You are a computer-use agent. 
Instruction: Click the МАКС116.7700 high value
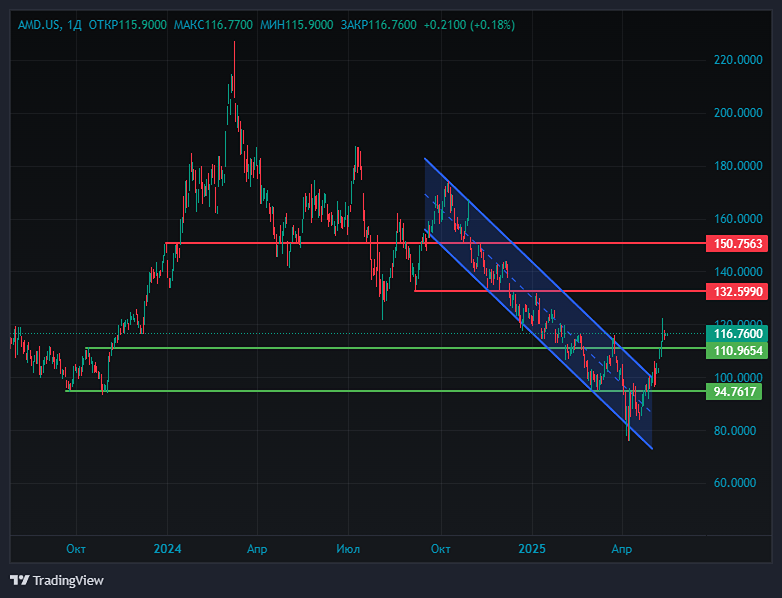point(213,25)
